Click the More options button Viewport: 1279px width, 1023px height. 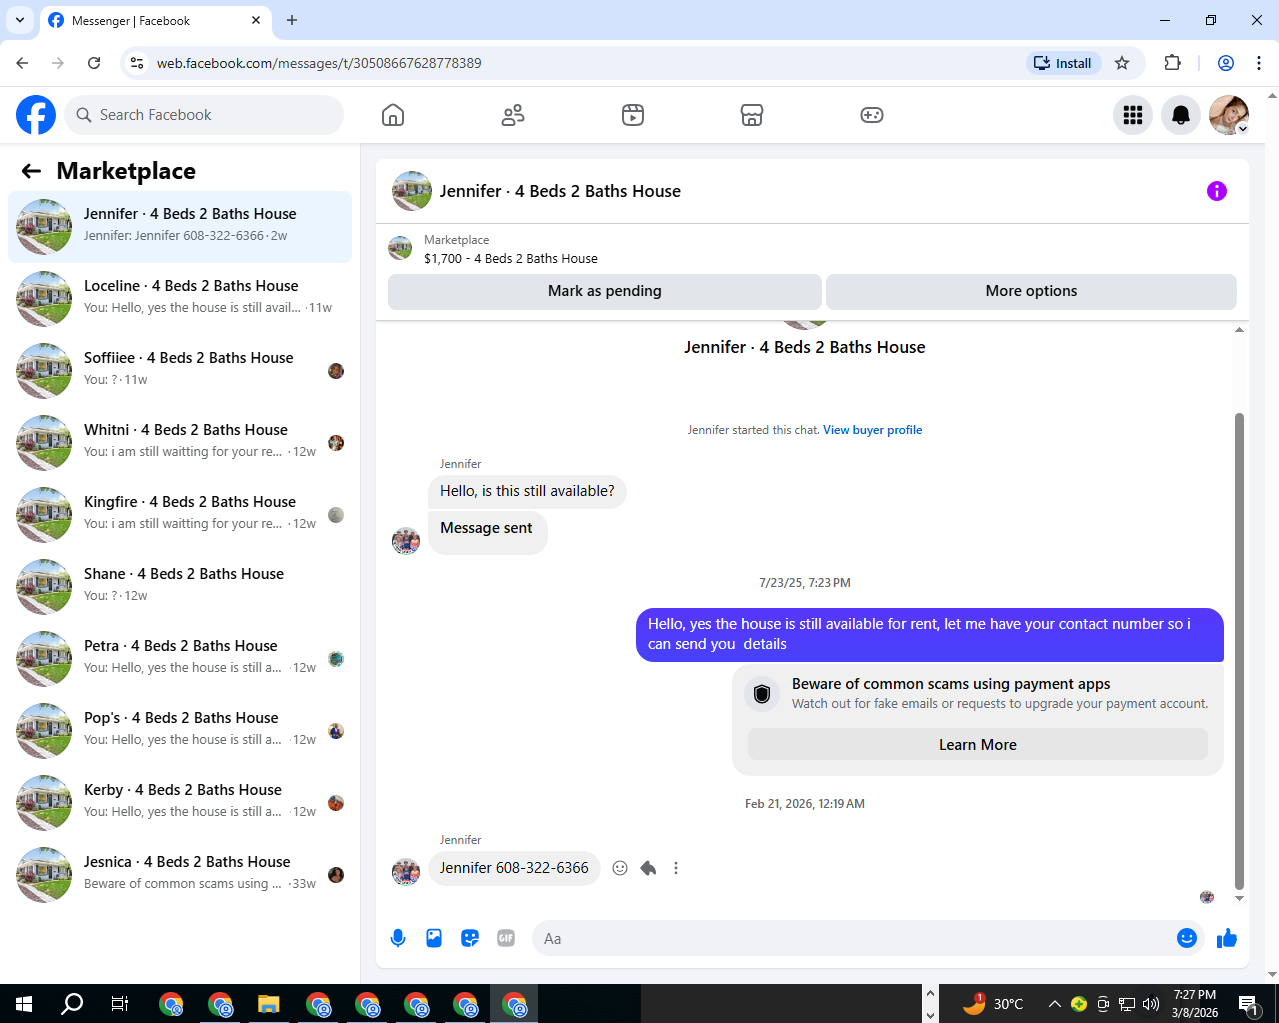(1031, 291)
